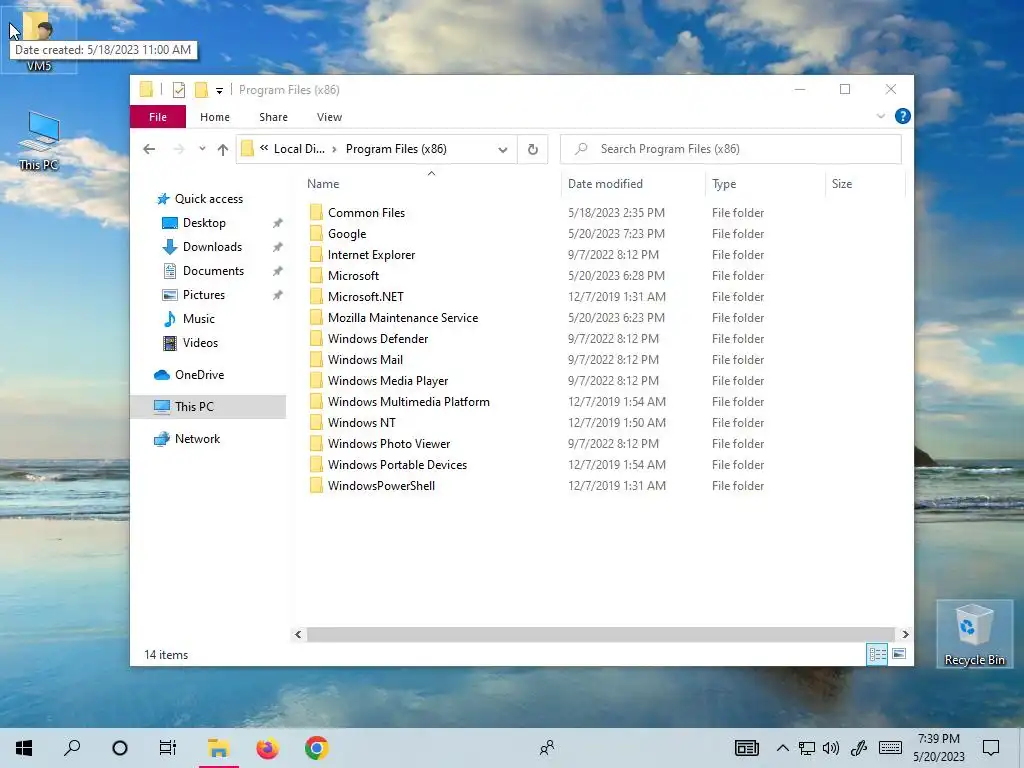1024x768 pixels.
Task: Select the Windows Portable Devices folder name
Action: (398, 464)
